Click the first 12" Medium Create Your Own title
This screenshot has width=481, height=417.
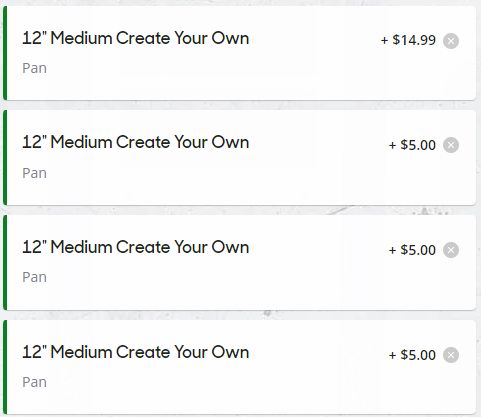coord(136,38)
